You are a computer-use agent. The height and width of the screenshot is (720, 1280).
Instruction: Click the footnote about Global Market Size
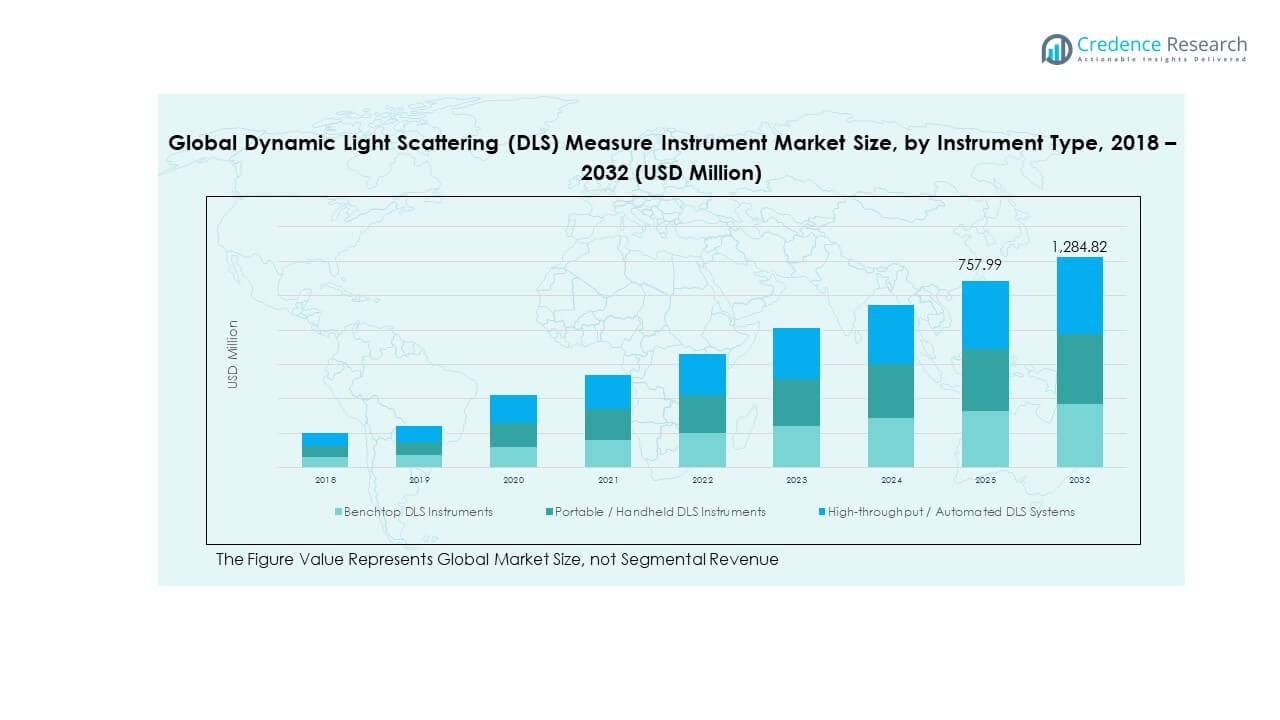pos(497,560)
